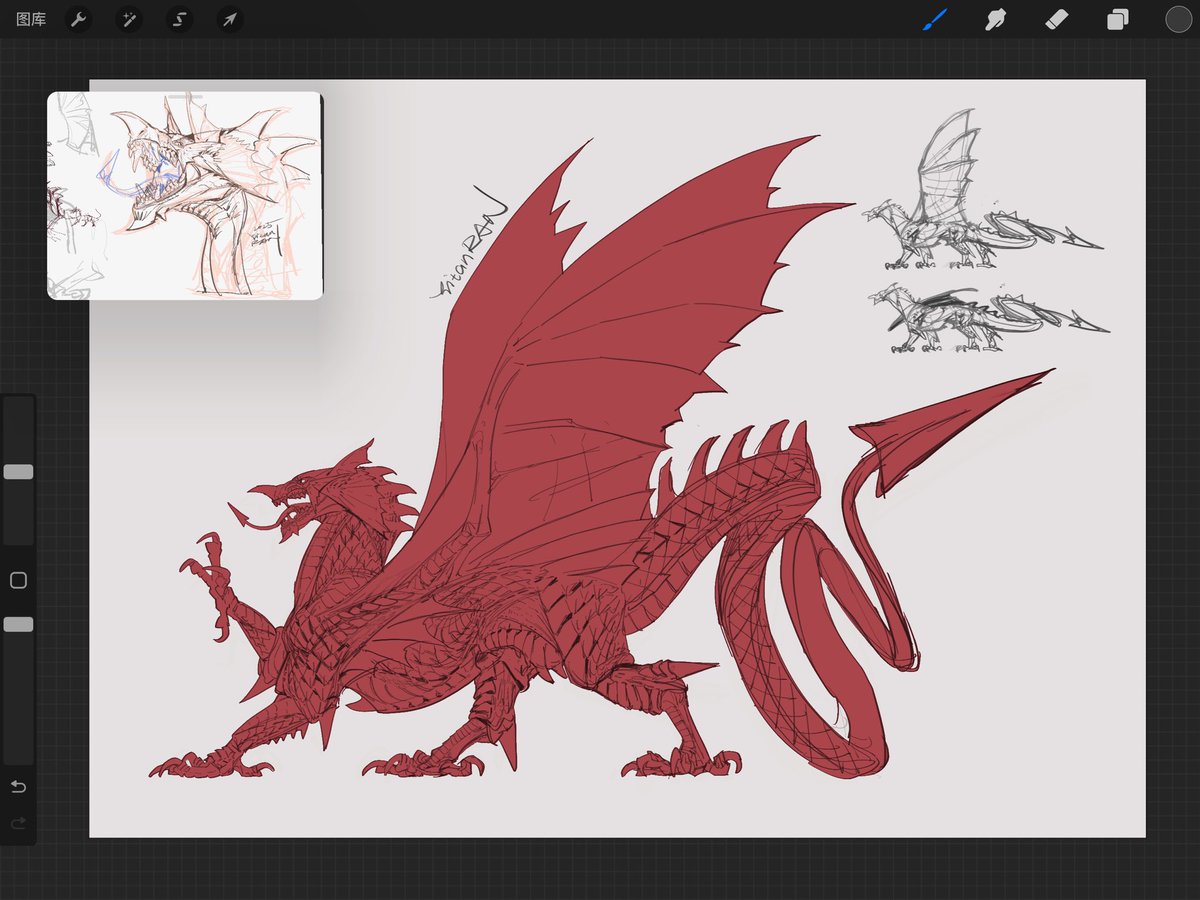Viewport: 1200px width, 900px height.
Task: Open the Layers panel
Action: click(x=1118, y=19)
